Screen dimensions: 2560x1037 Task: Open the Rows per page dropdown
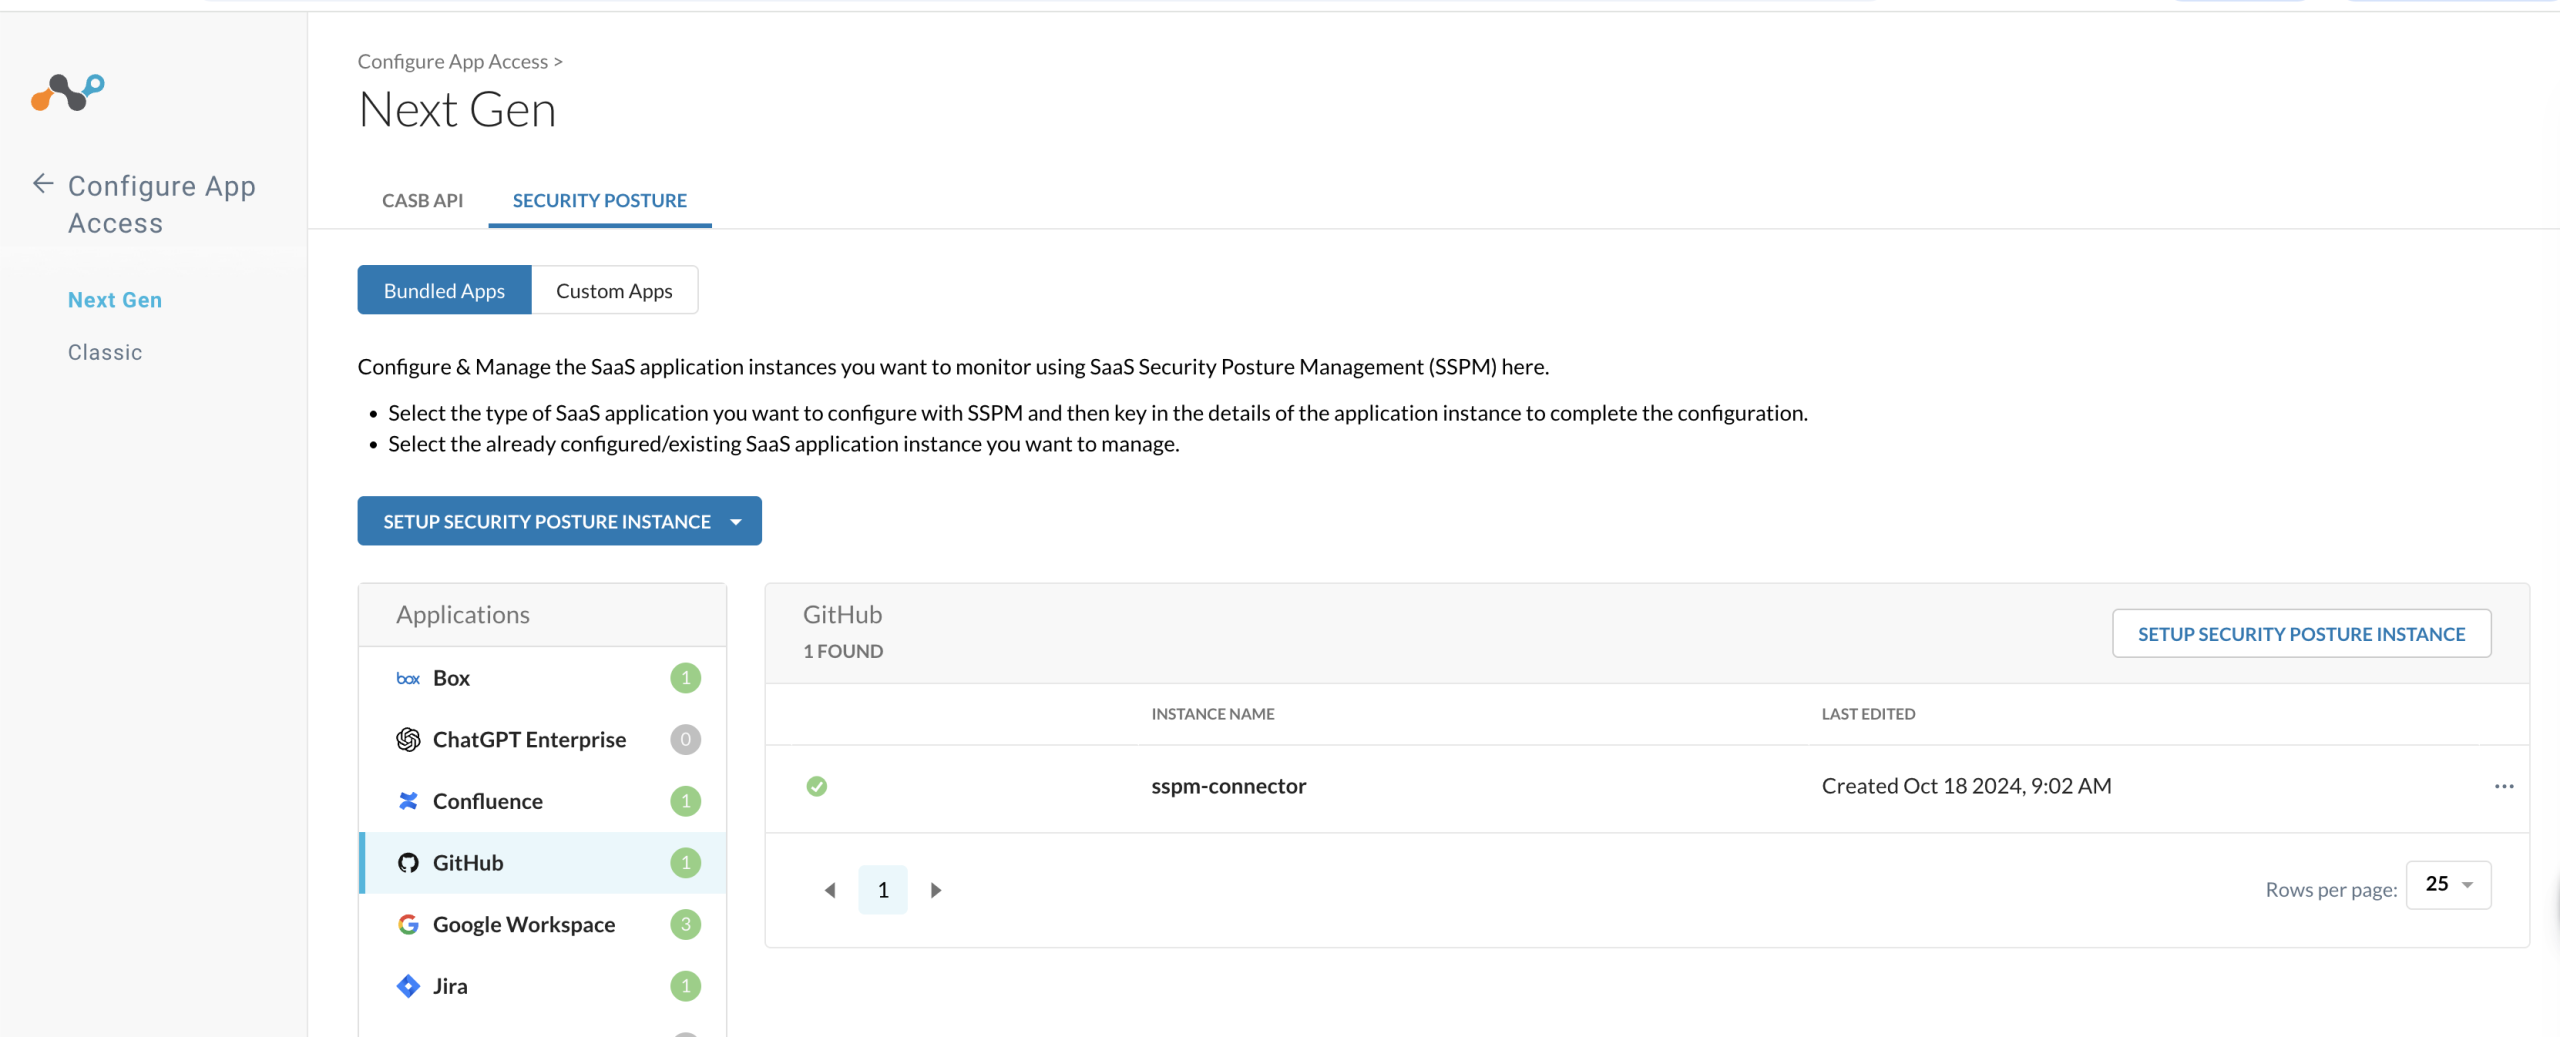tap(2448, 885)
